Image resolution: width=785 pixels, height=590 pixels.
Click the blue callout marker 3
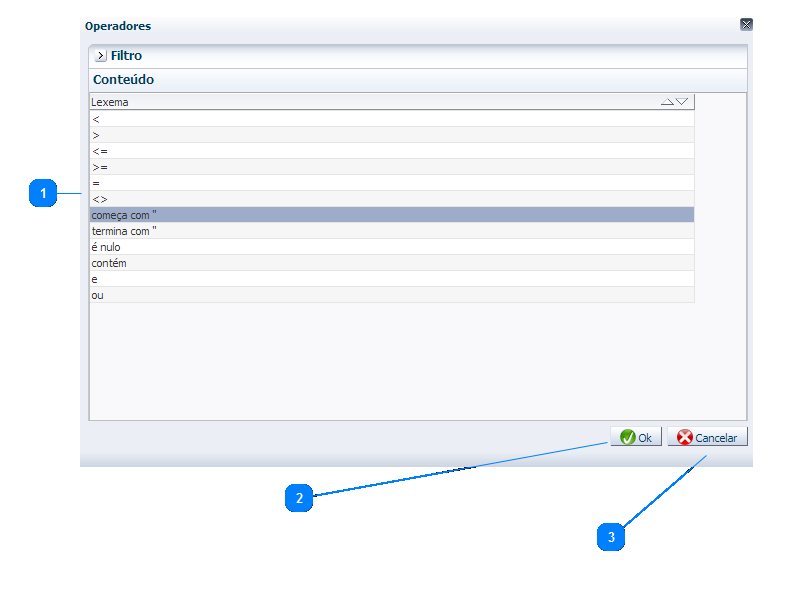tap(611, 537)
